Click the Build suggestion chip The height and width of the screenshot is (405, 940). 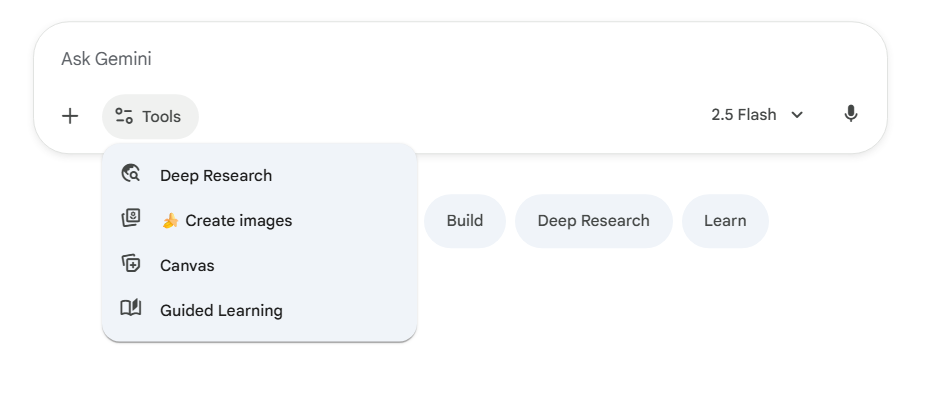tap(465, 221)
